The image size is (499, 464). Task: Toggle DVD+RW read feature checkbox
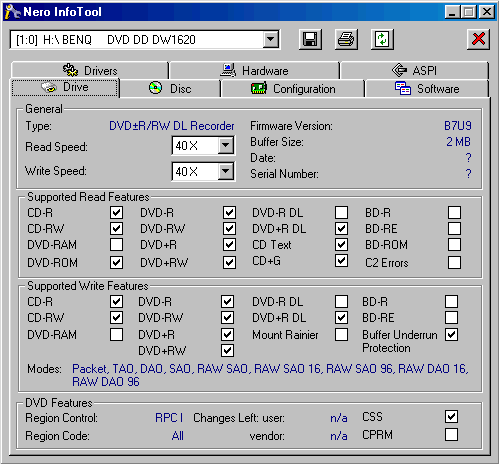coord(229,262)
